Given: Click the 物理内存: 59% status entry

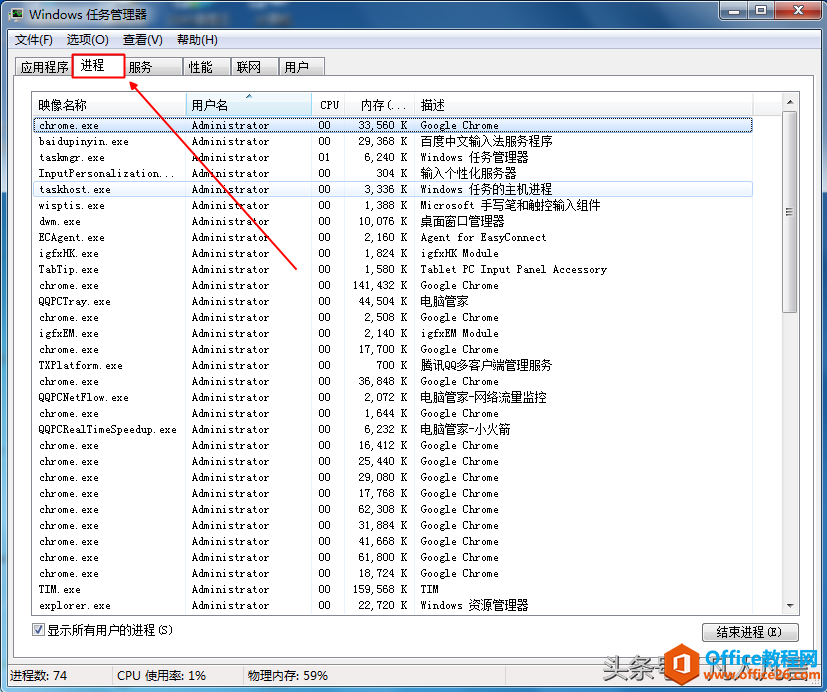Looking at the screenshot, I should [288, 676].
